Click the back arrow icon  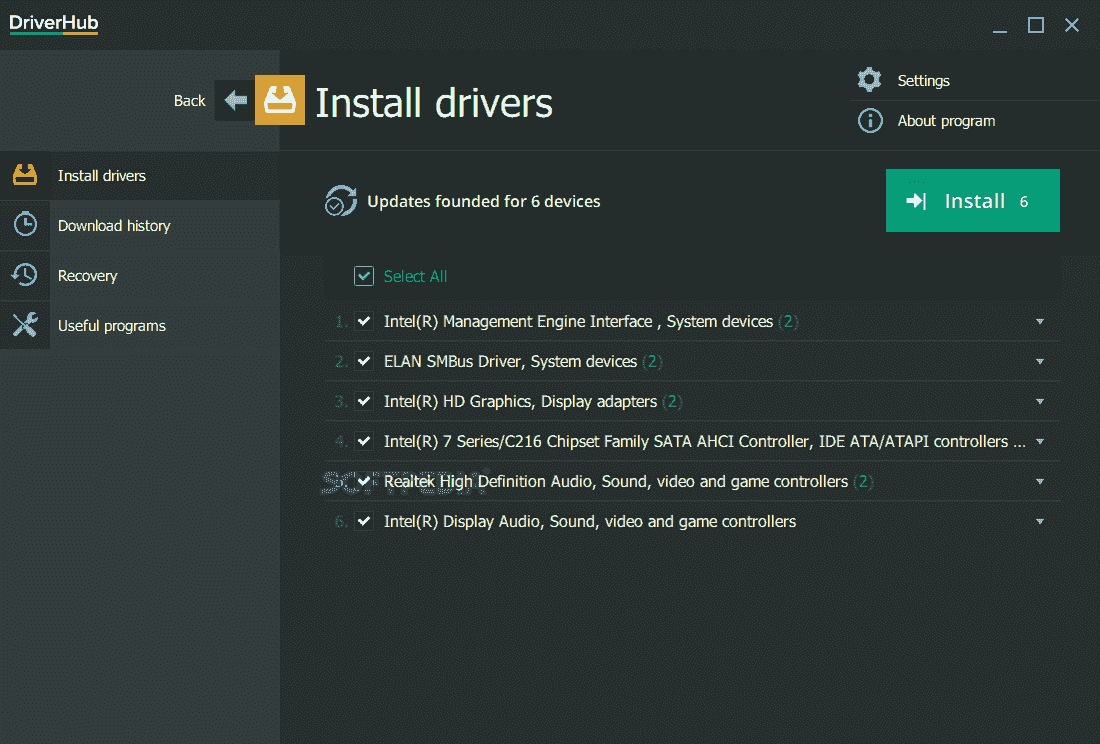coord(235,100)
